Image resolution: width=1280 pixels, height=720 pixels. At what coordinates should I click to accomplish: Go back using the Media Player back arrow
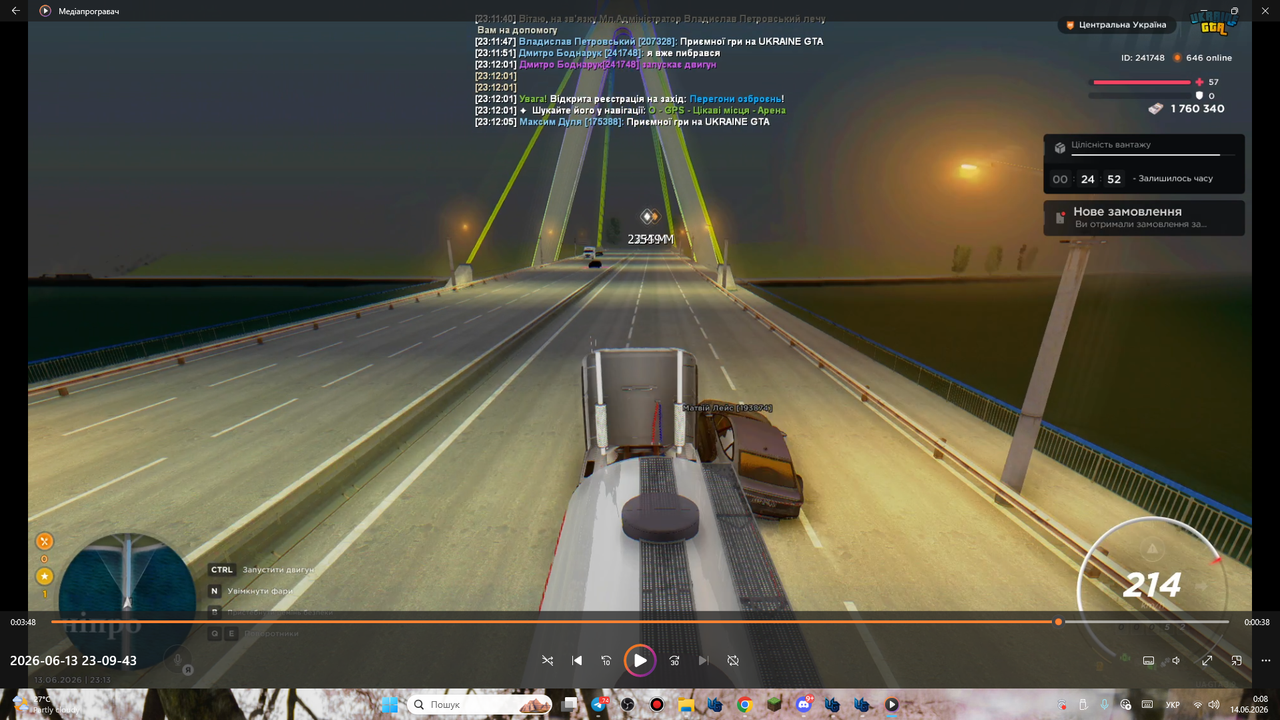(x=15, y=10)
